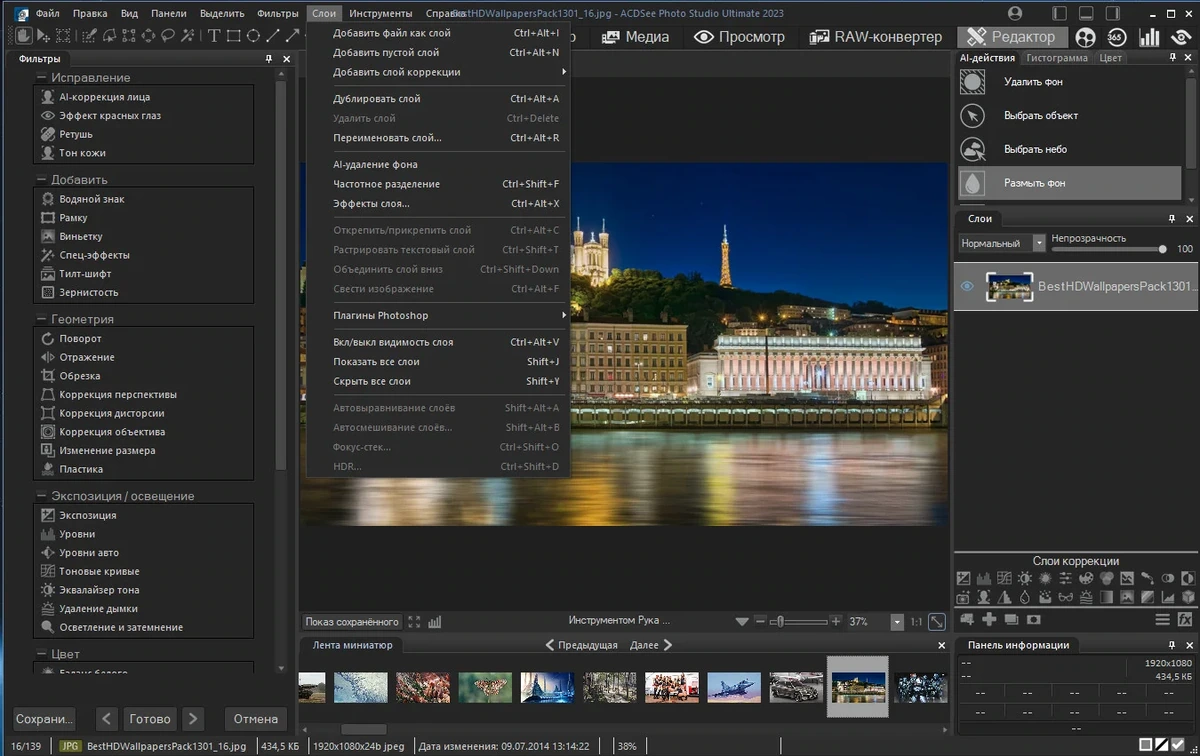Toggle bottom panel layout button in title bar

(x=1086, y=13)
